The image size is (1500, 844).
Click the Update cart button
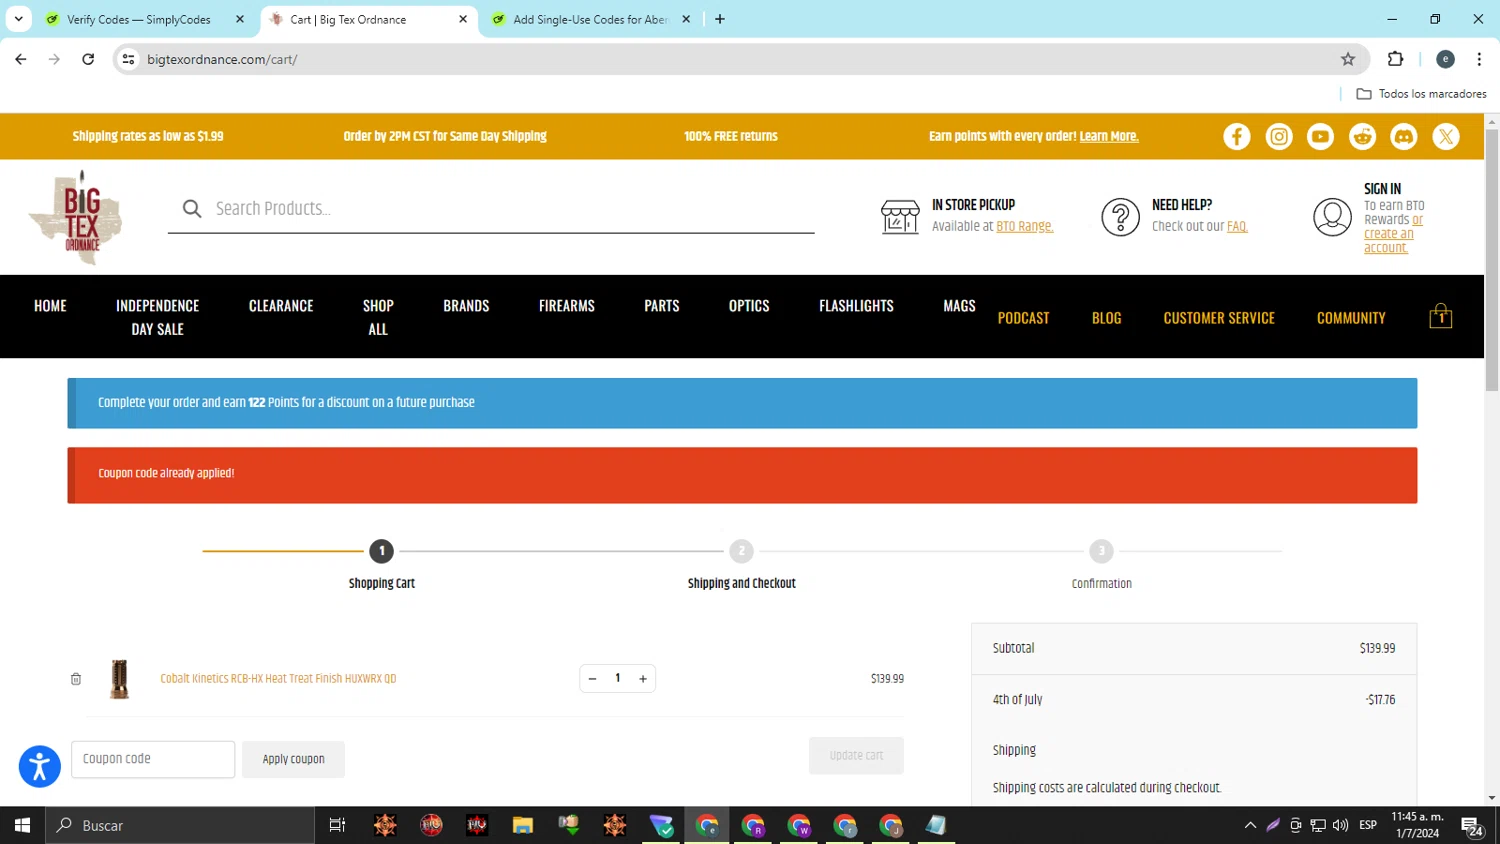[x=856, y=756]
